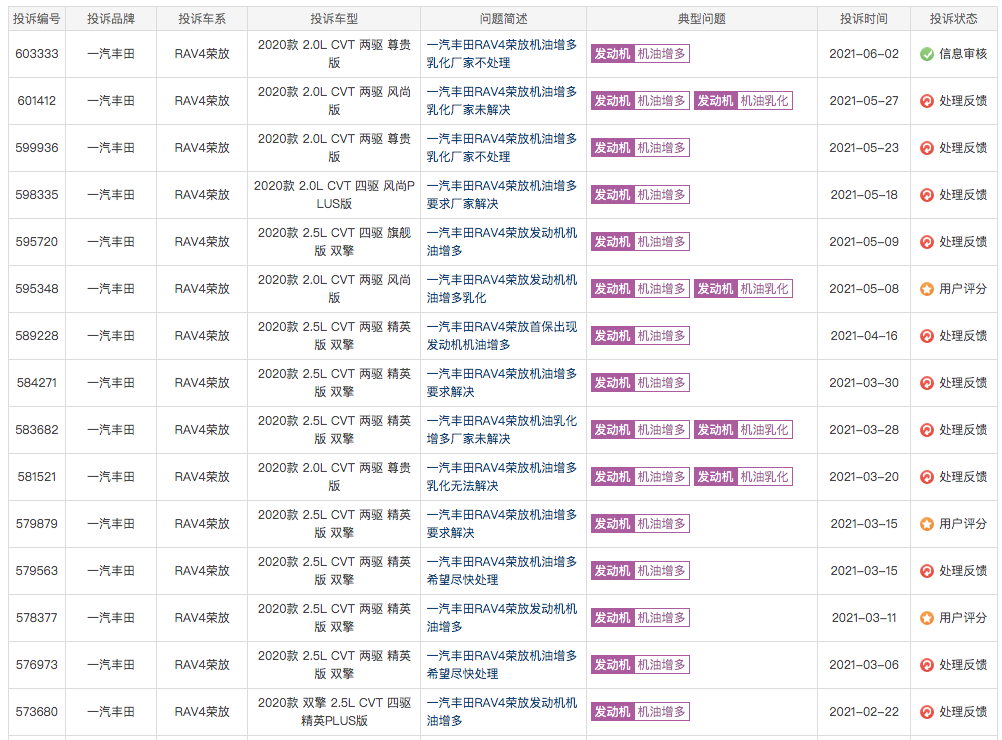Image resolution: width=1002 pixels, height=740 pixels.
Task: Click red status icon in row 589228
Action: (927, 336)
